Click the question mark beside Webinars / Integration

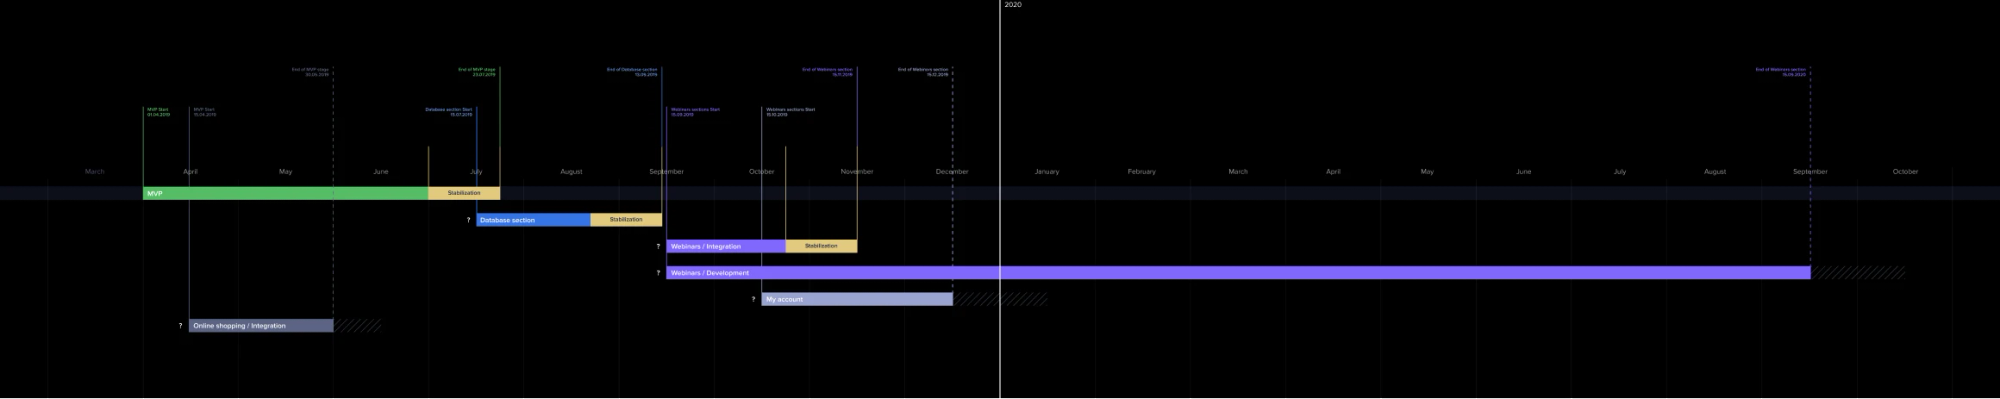coord(658,246)
